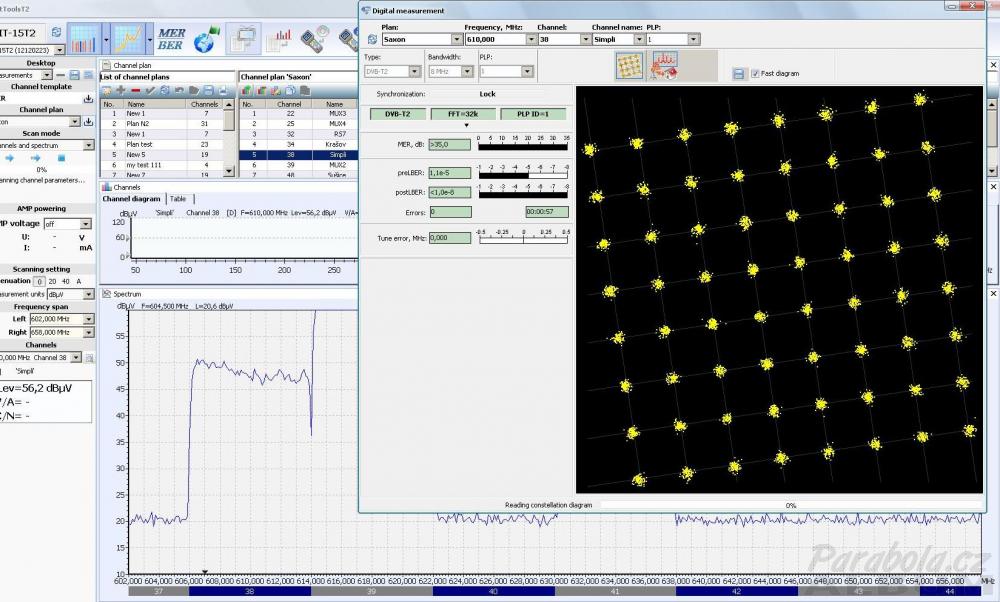
Task: Set attenuation to 20
Action: 52,281
